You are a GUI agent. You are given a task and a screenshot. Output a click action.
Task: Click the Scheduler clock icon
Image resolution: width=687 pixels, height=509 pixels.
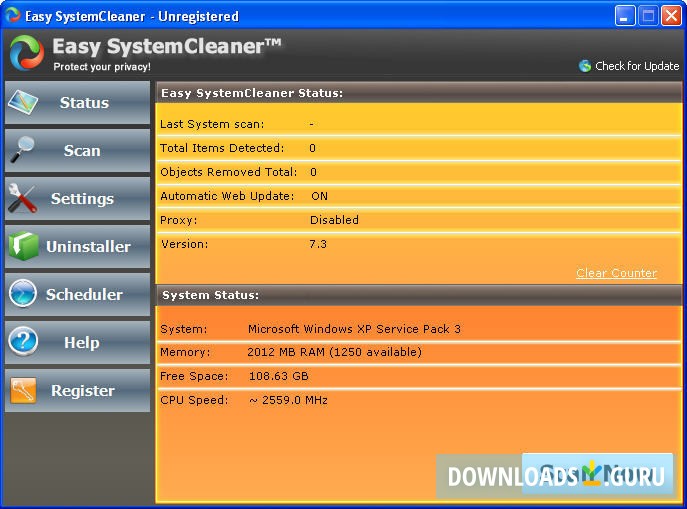[23, 293]
